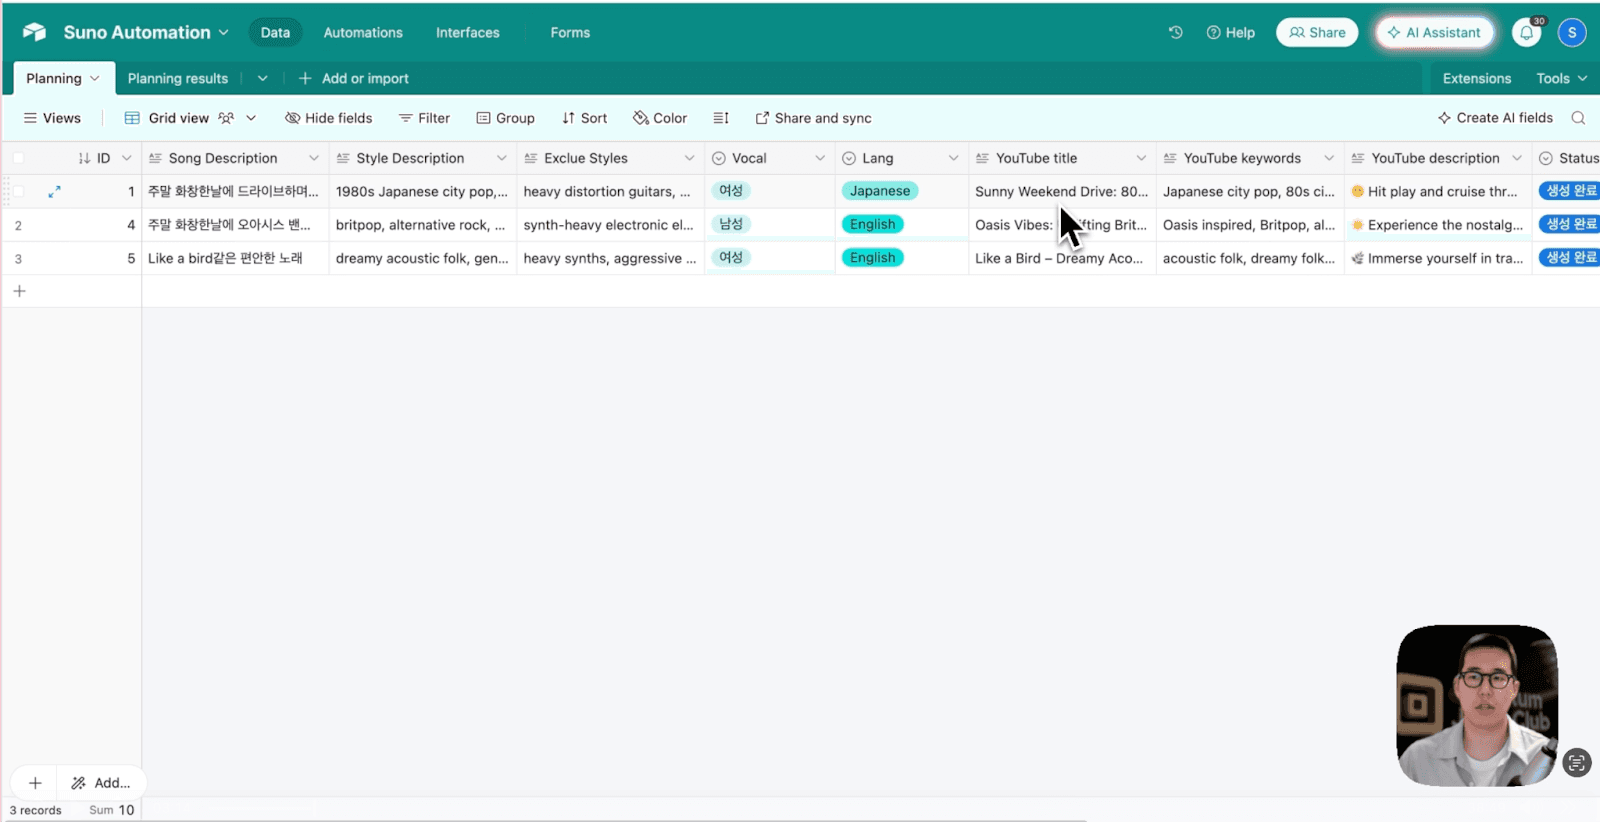
Task: Open Share and sync
Action: [x=813, y=118]
